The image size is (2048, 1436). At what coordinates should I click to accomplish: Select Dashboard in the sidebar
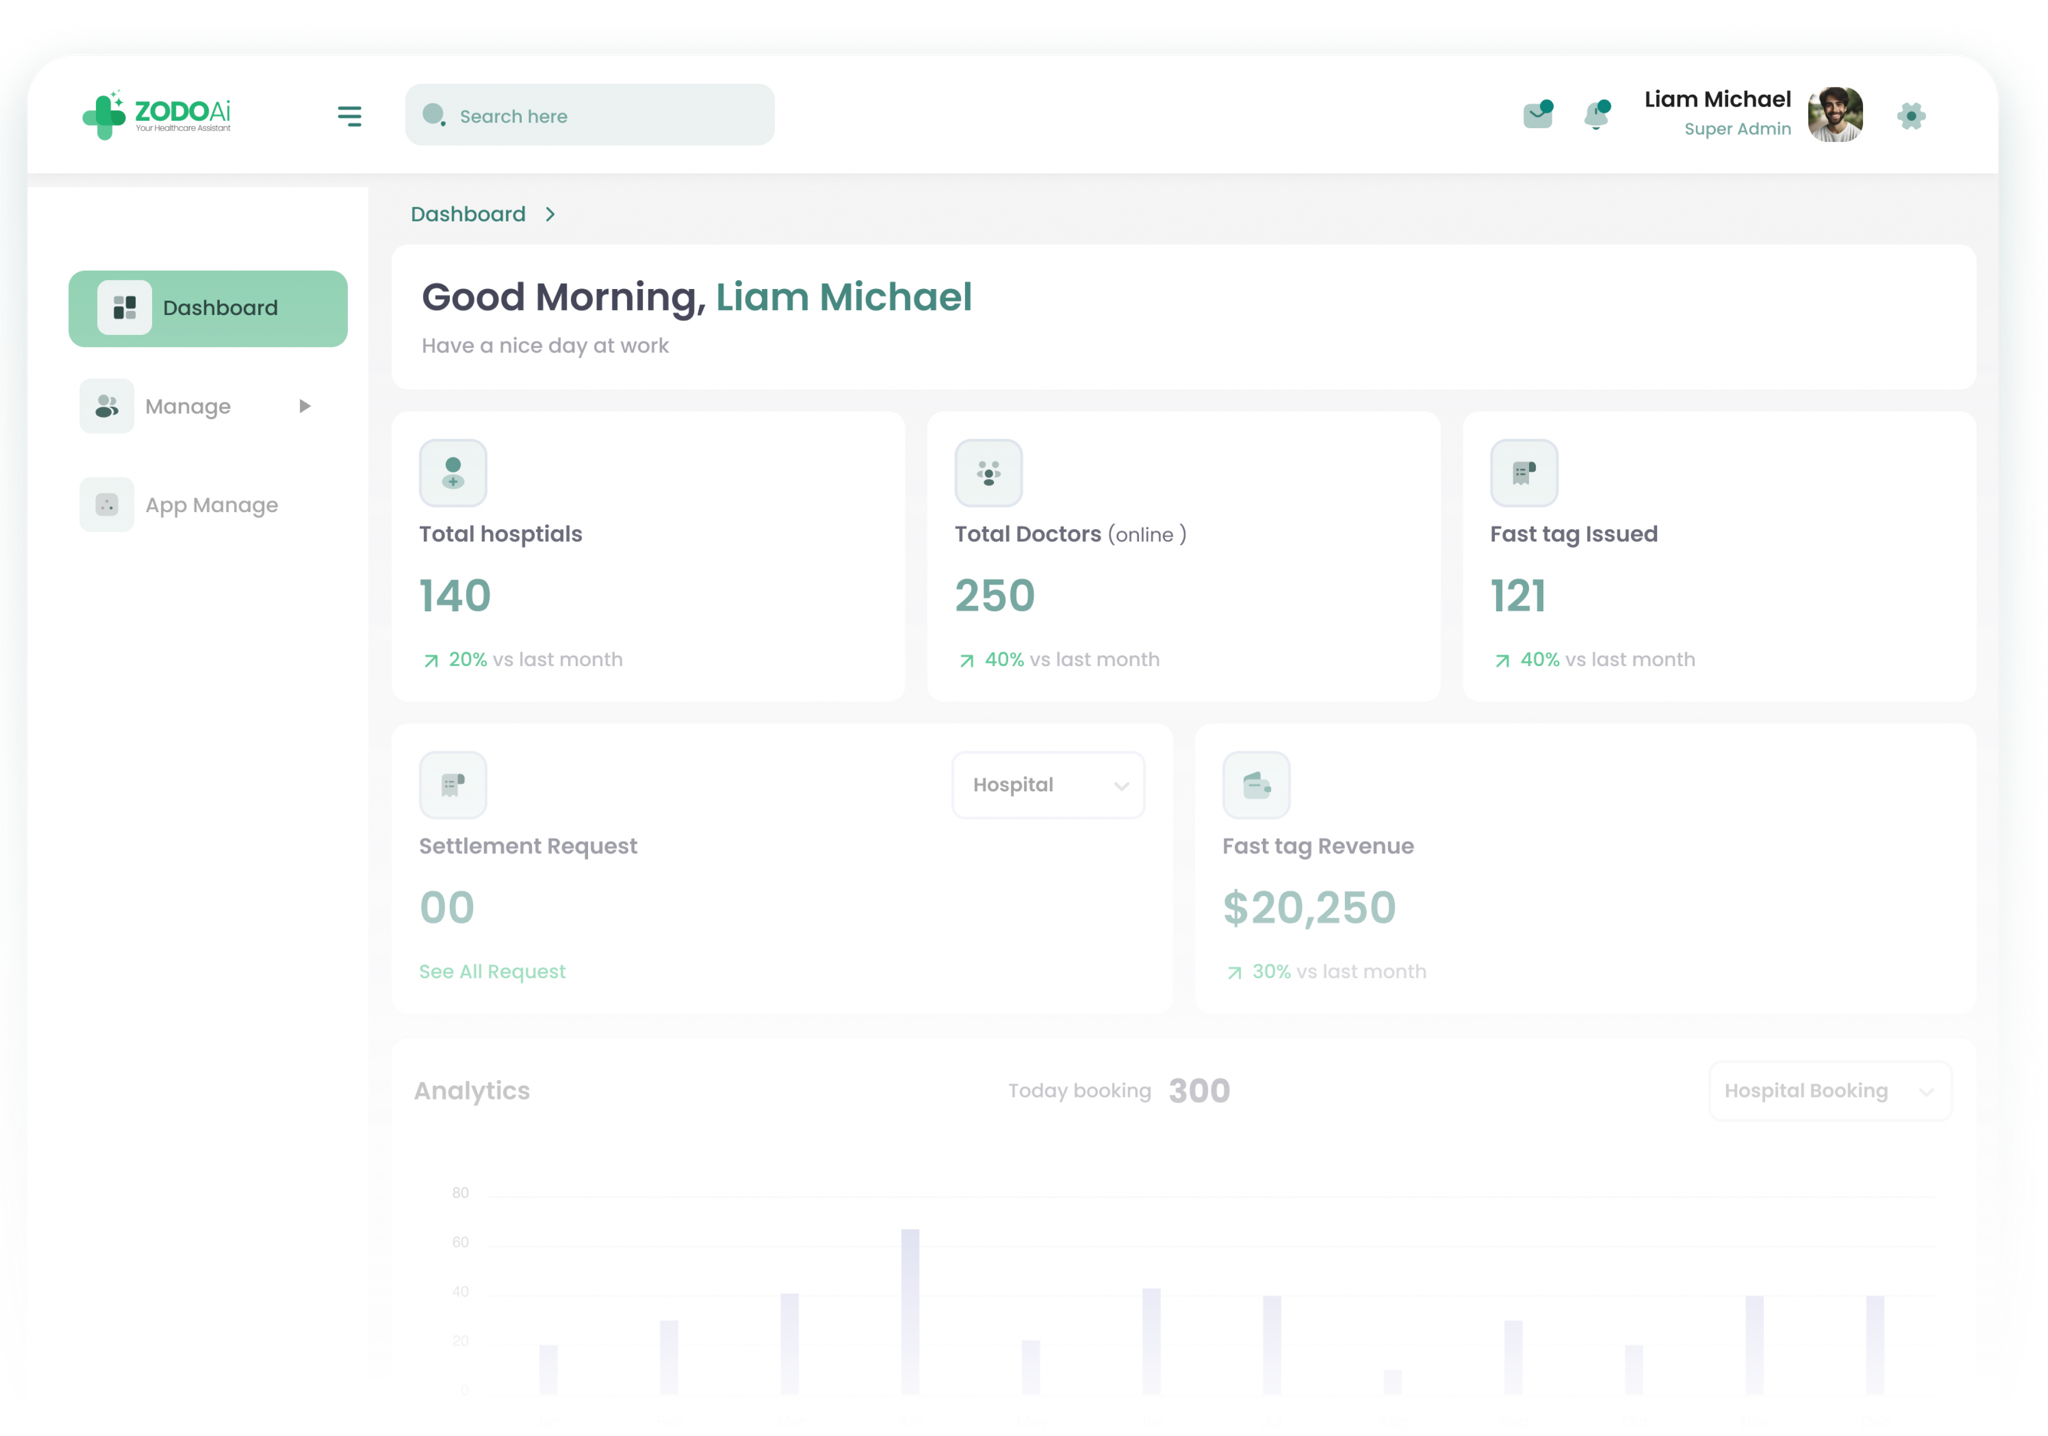point(207,308)
